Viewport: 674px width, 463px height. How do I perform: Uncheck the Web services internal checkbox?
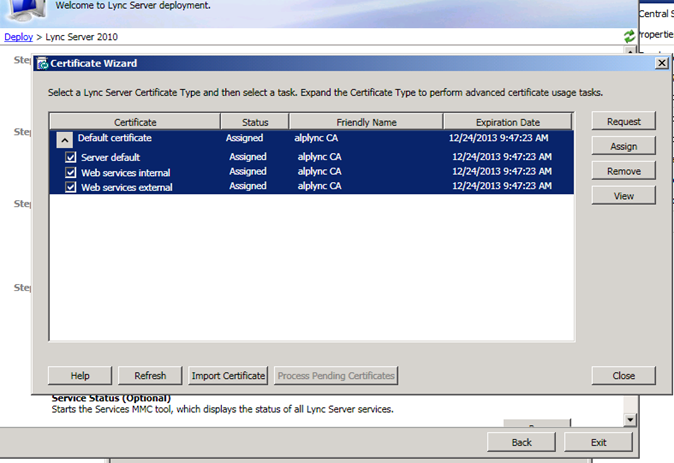70,173
